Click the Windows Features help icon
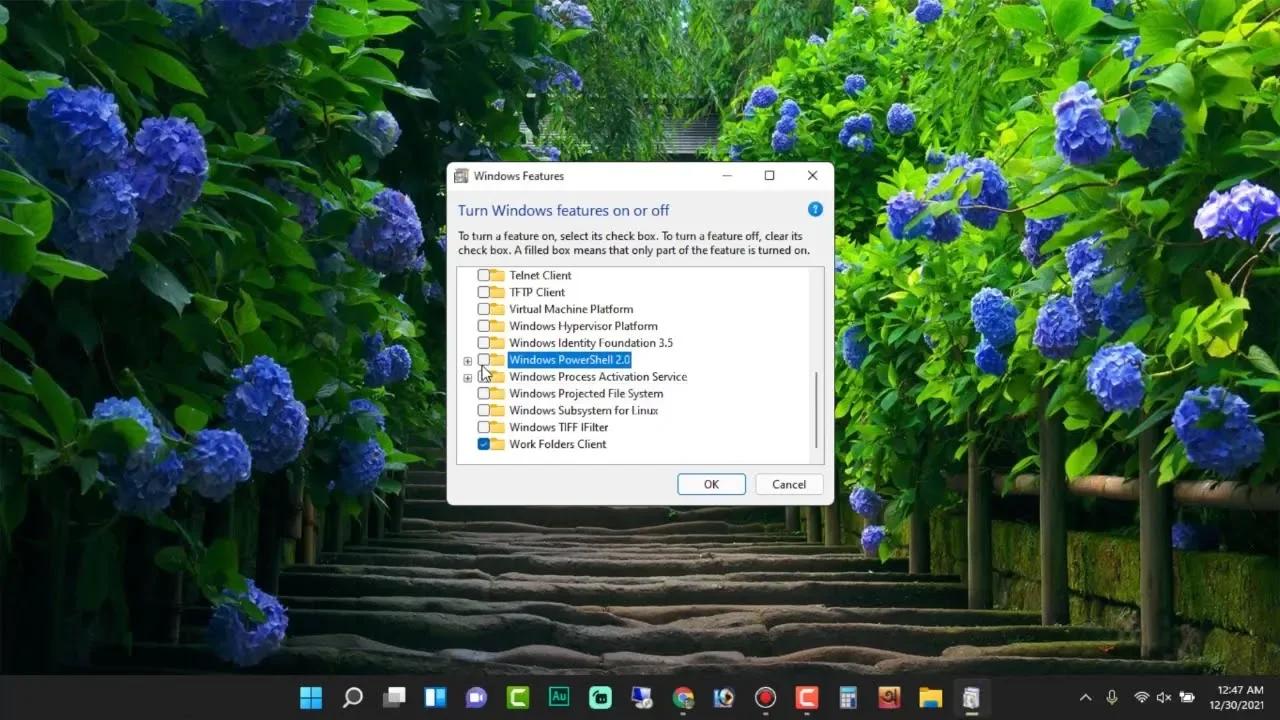 (815, 209)
